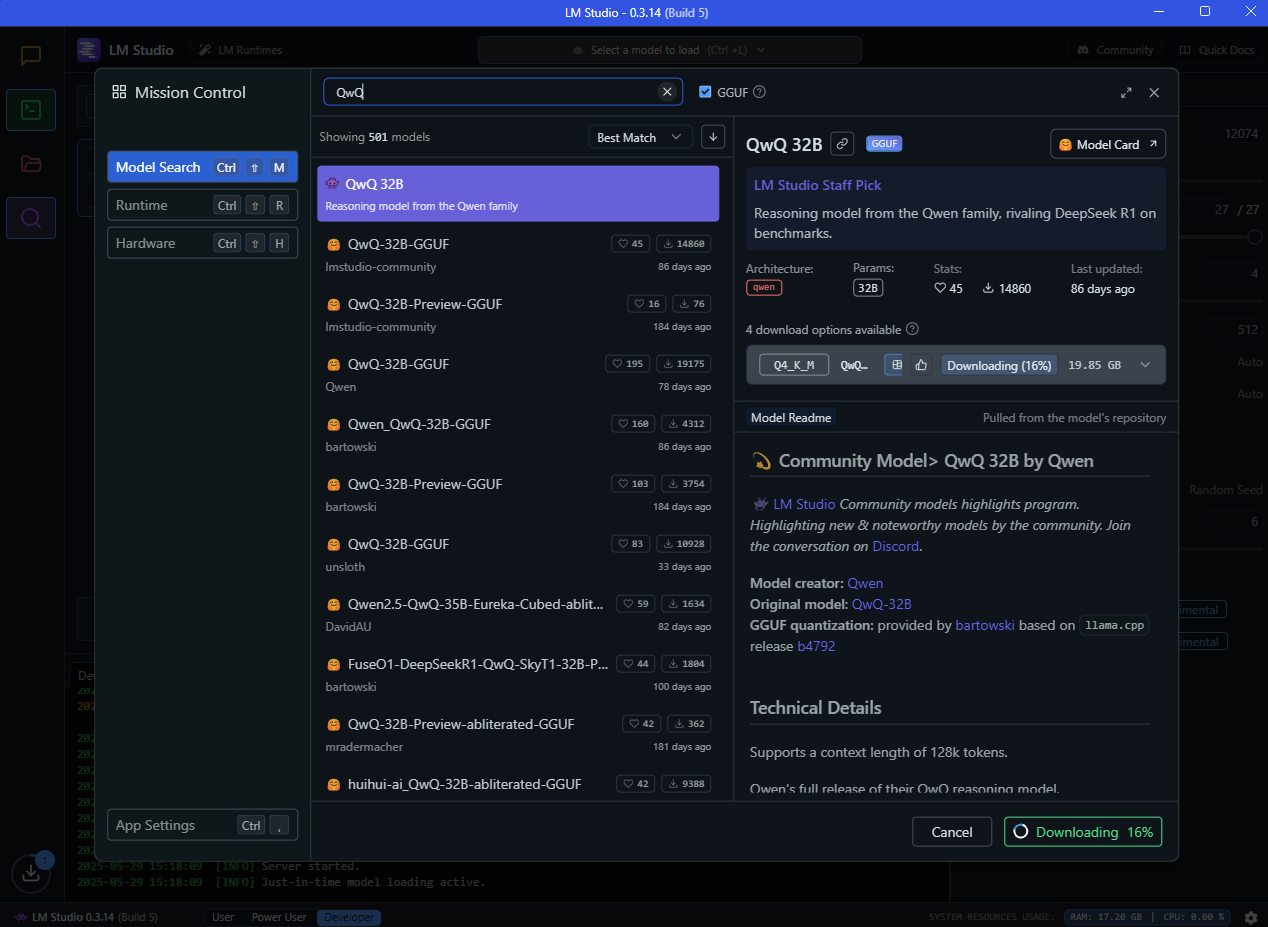
Task: Open the Qwen model creator link
Action: (x=865, y=583)
